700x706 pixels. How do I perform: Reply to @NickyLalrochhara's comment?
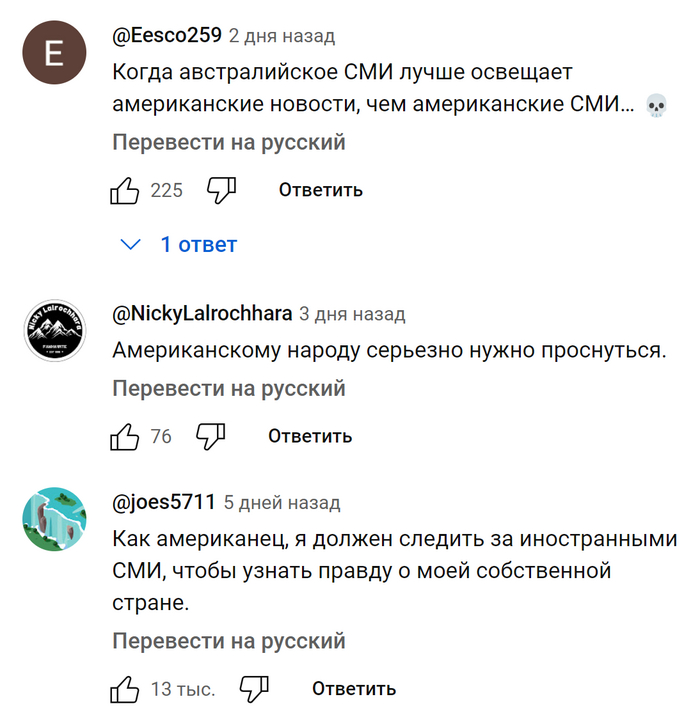(310, 436)
